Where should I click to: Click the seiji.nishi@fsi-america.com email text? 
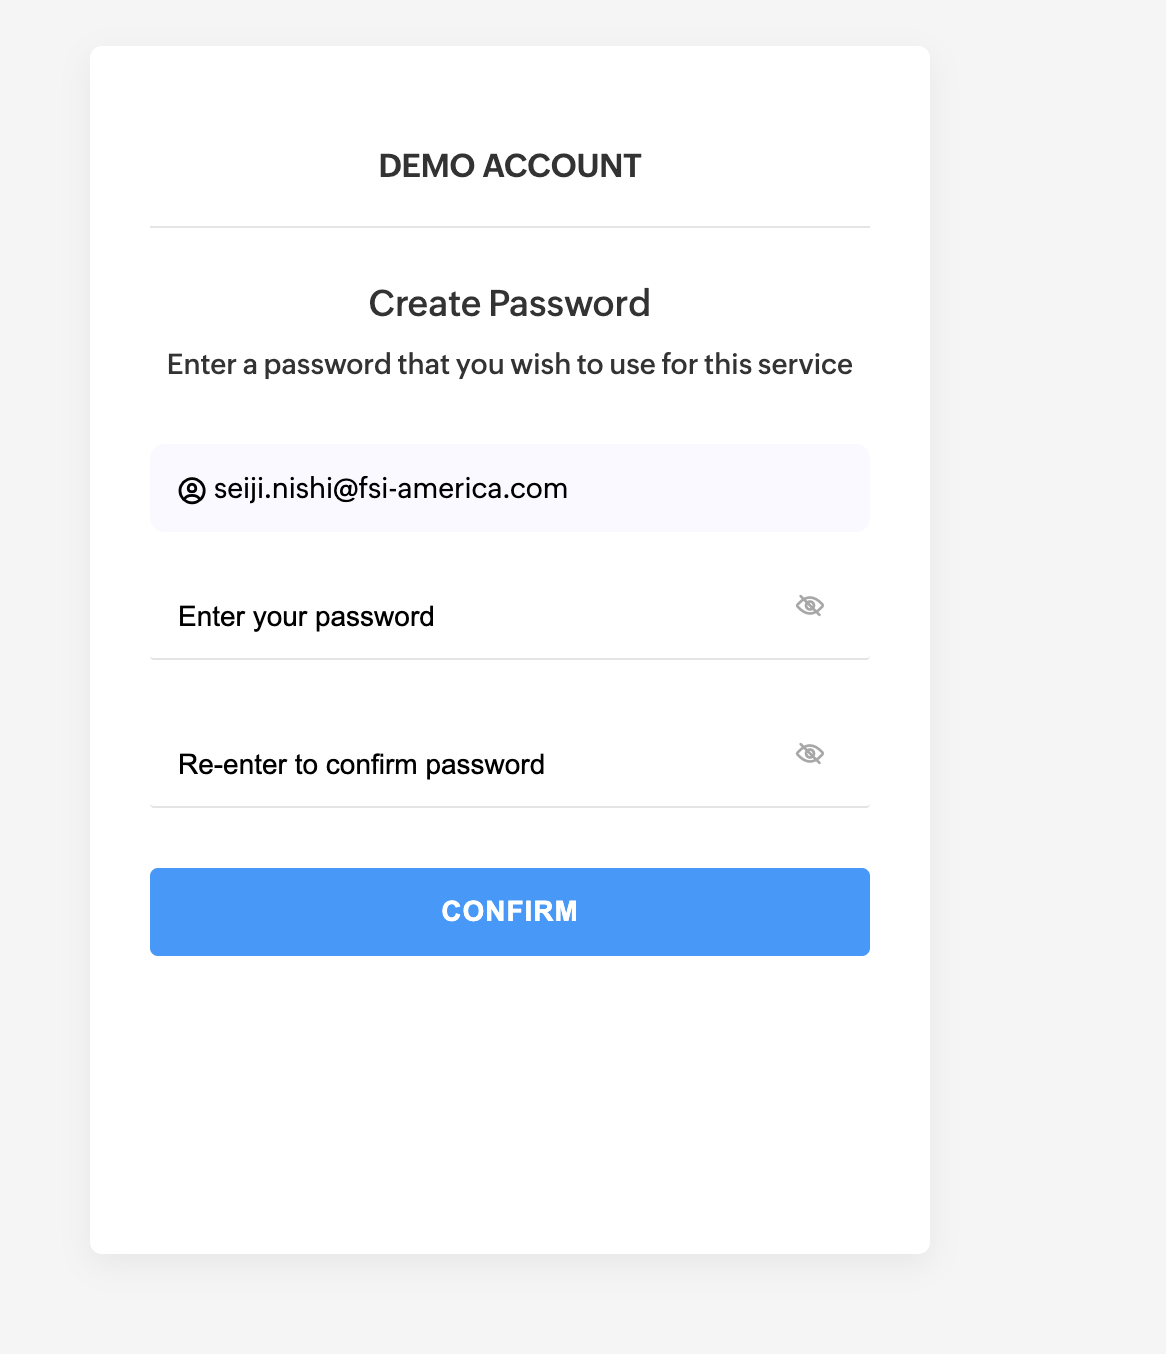391,489
